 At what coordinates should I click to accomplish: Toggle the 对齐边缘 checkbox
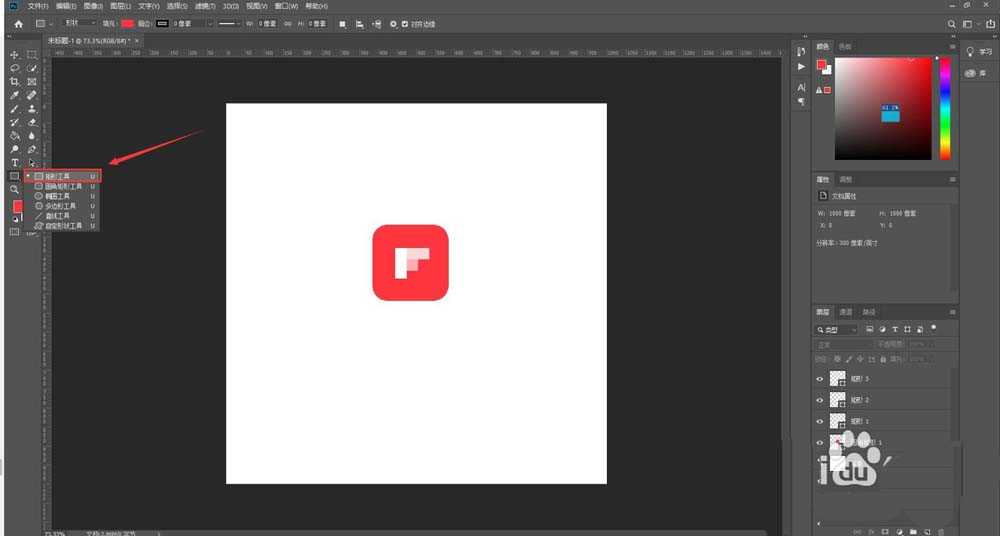click(404, 23)
